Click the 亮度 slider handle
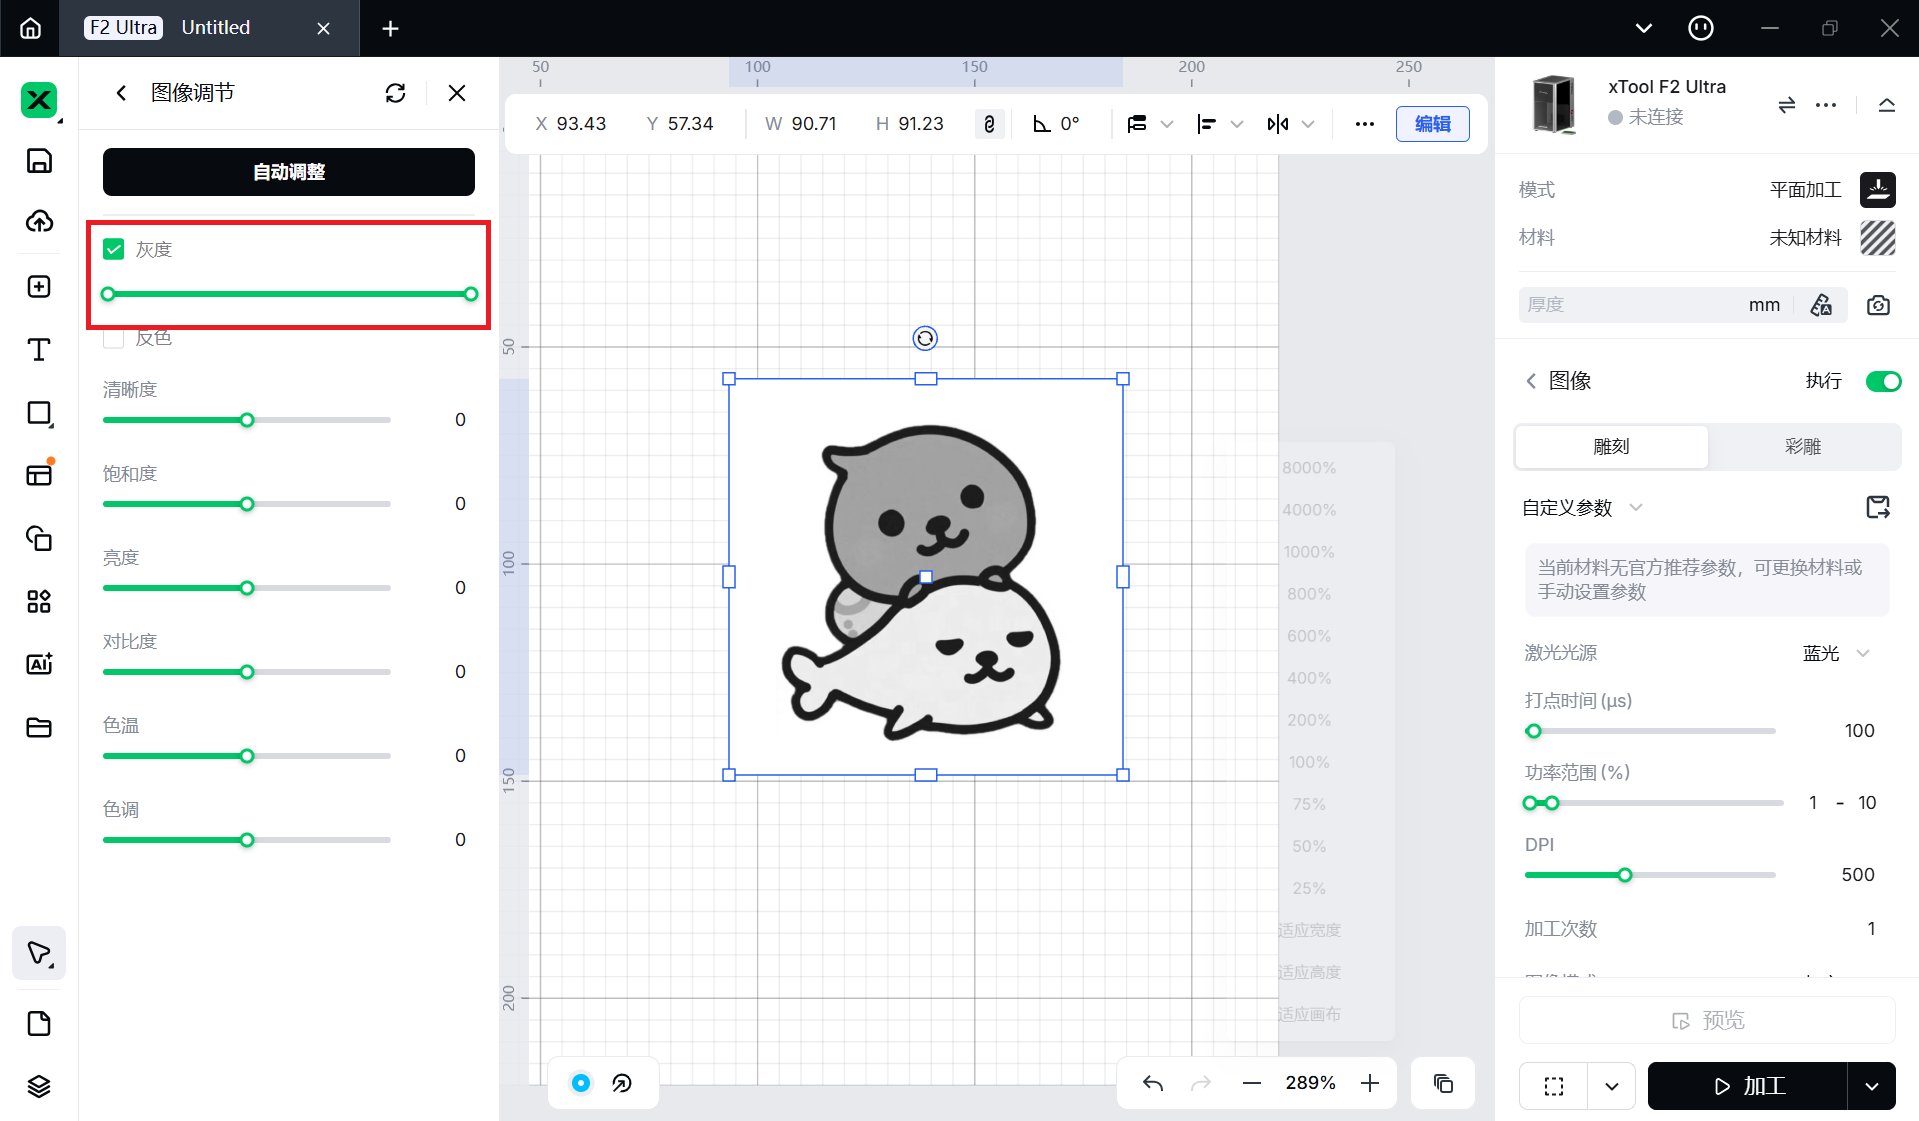1919x1121 pixels. coord(247,588)
